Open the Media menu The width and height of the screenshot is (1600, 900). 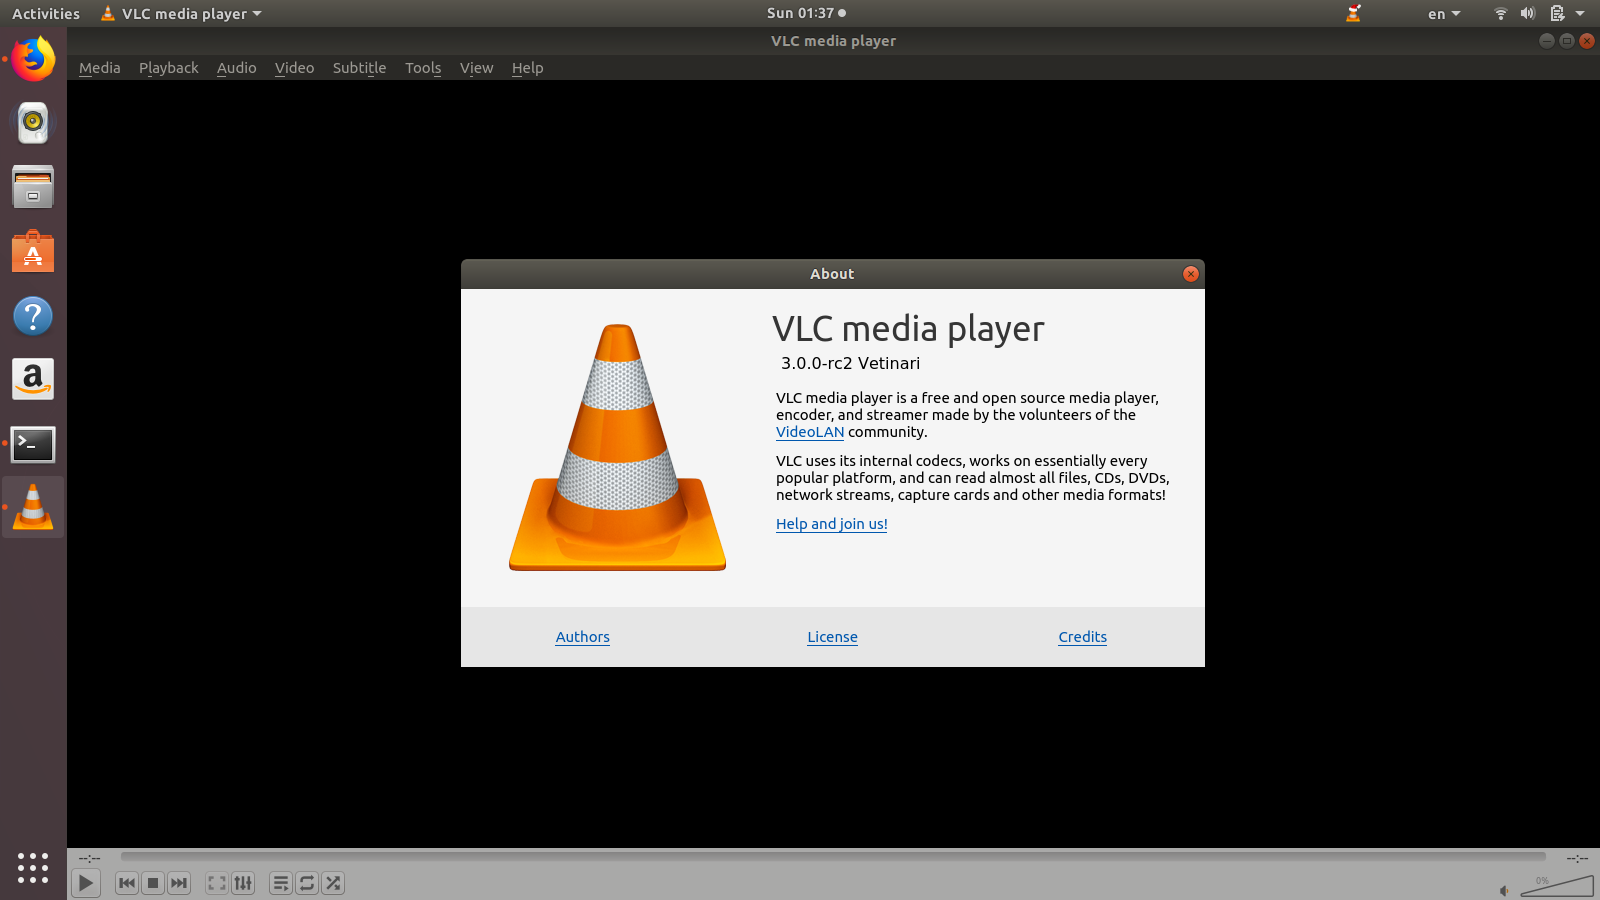pos(99,68)
